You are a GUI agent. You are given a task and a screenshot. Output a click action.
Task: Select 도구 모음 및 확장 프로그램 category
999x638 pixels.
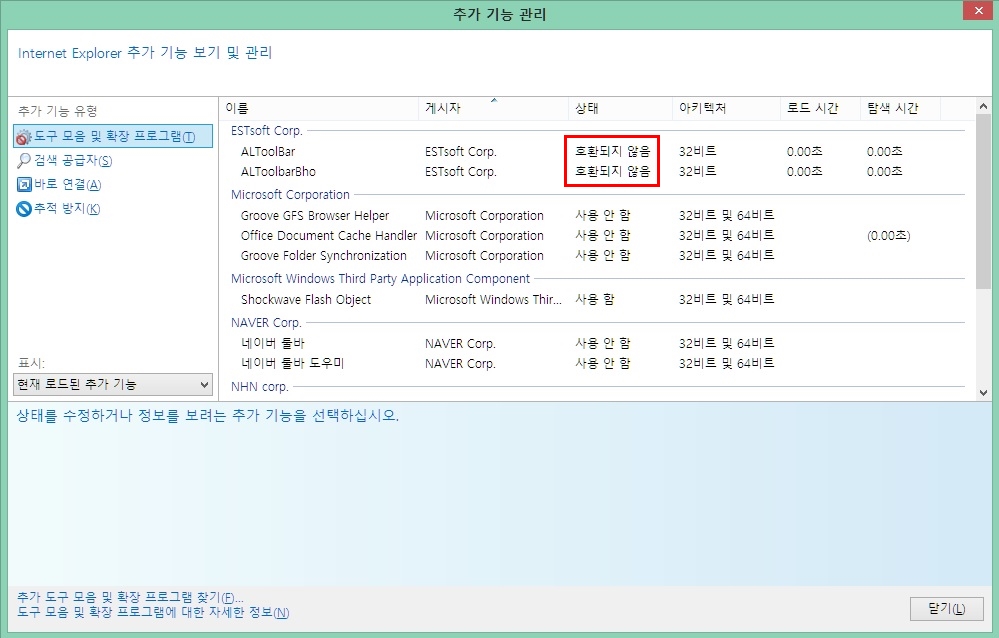(113, 136)
